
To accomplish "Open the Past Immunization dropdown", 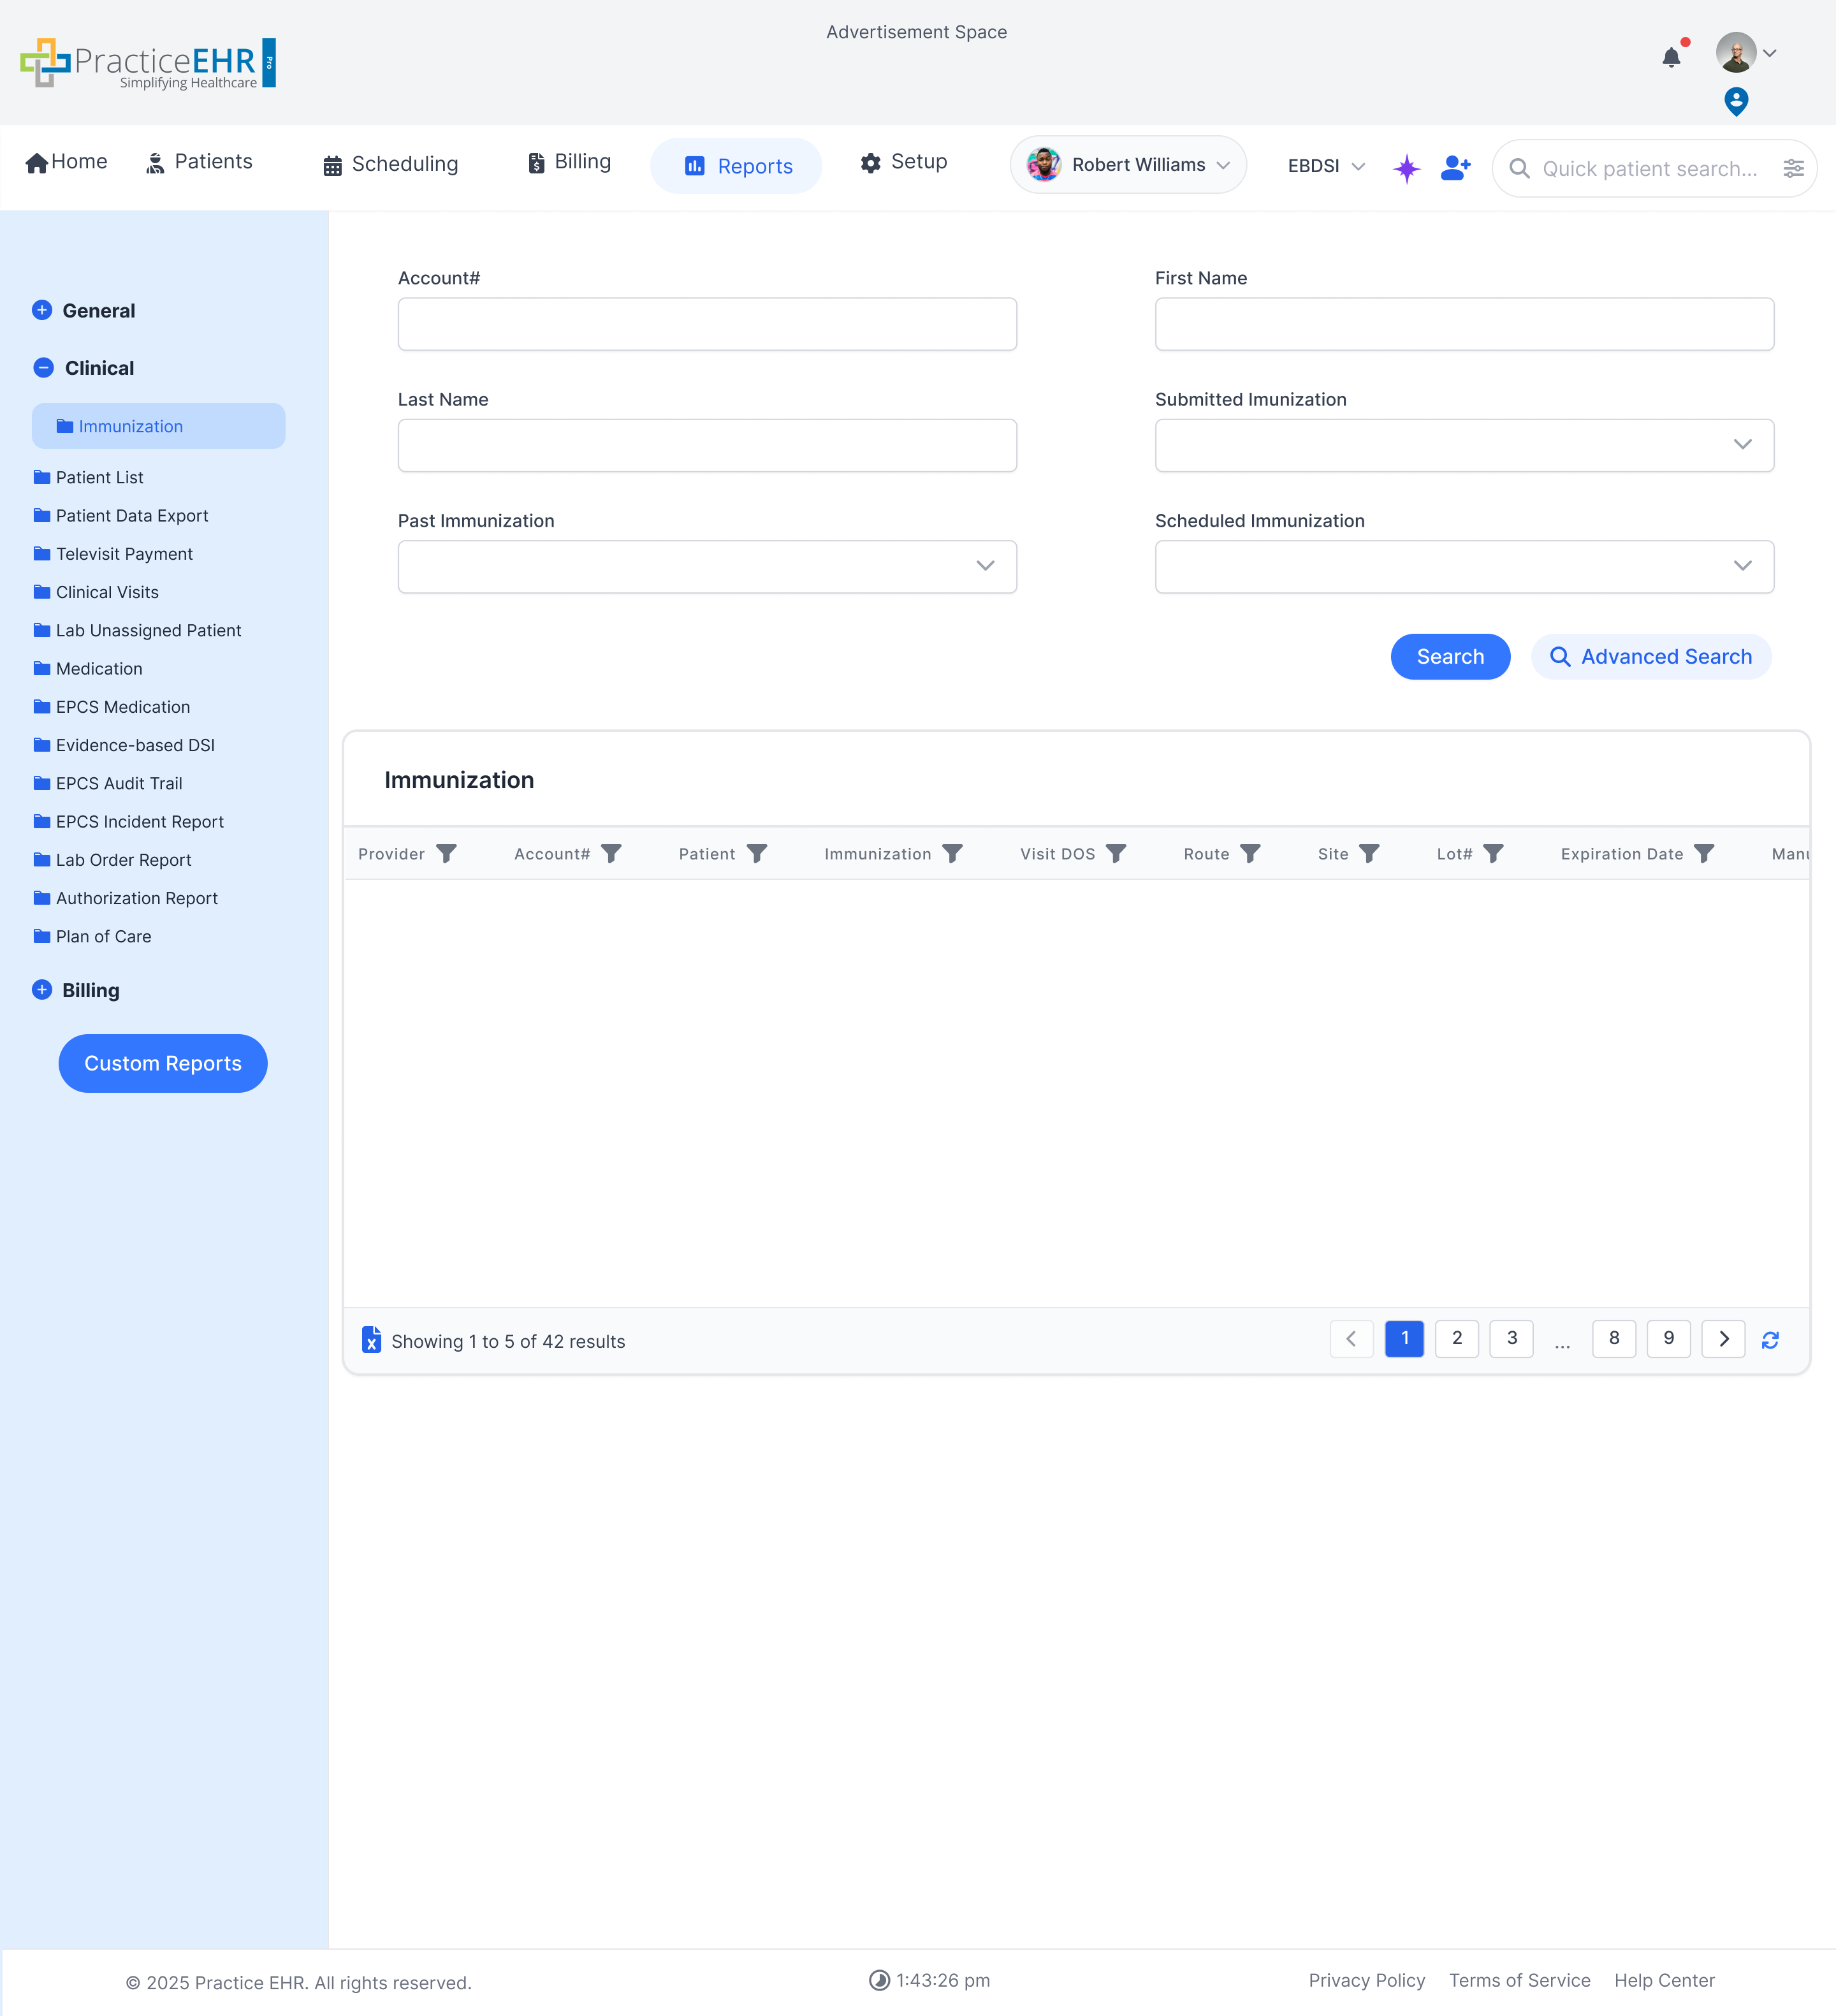I will [x=706, y=567].
